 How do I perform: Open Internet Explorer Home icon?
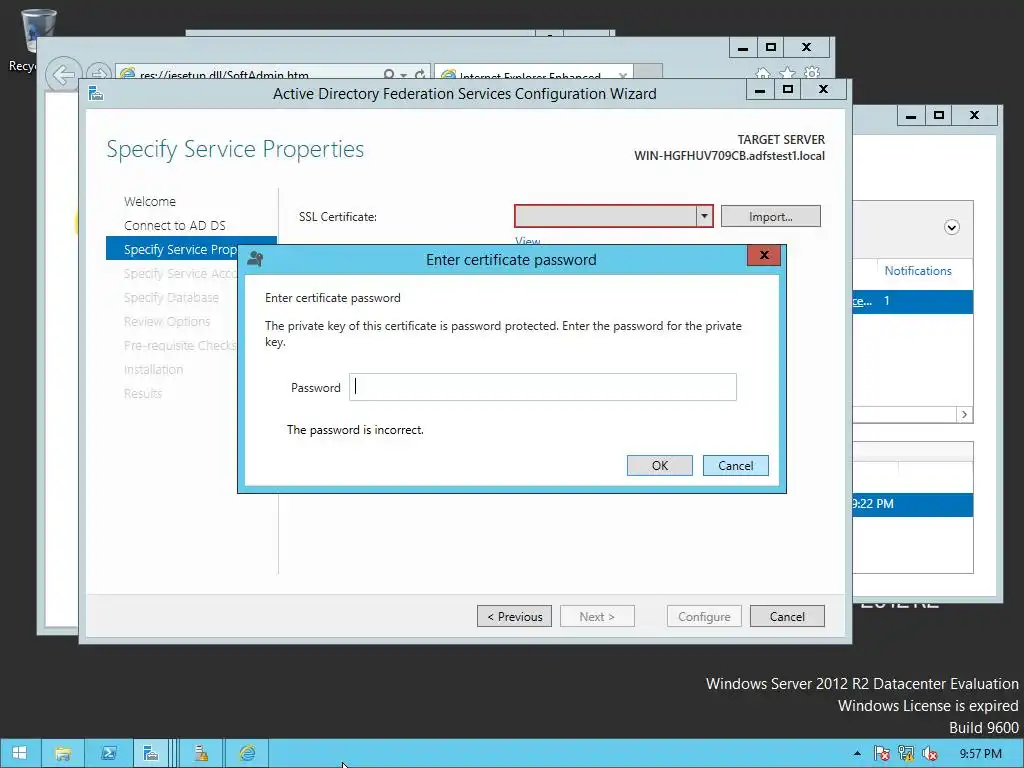click(763, 72)
